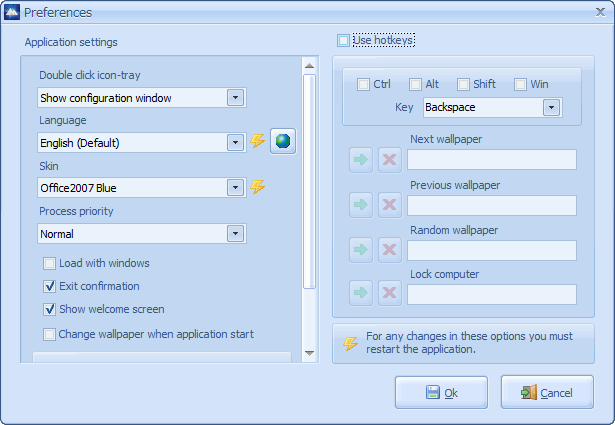615x425 pixels.
Task: Click the lightning icon in restart notice
Action: (350, 343)
